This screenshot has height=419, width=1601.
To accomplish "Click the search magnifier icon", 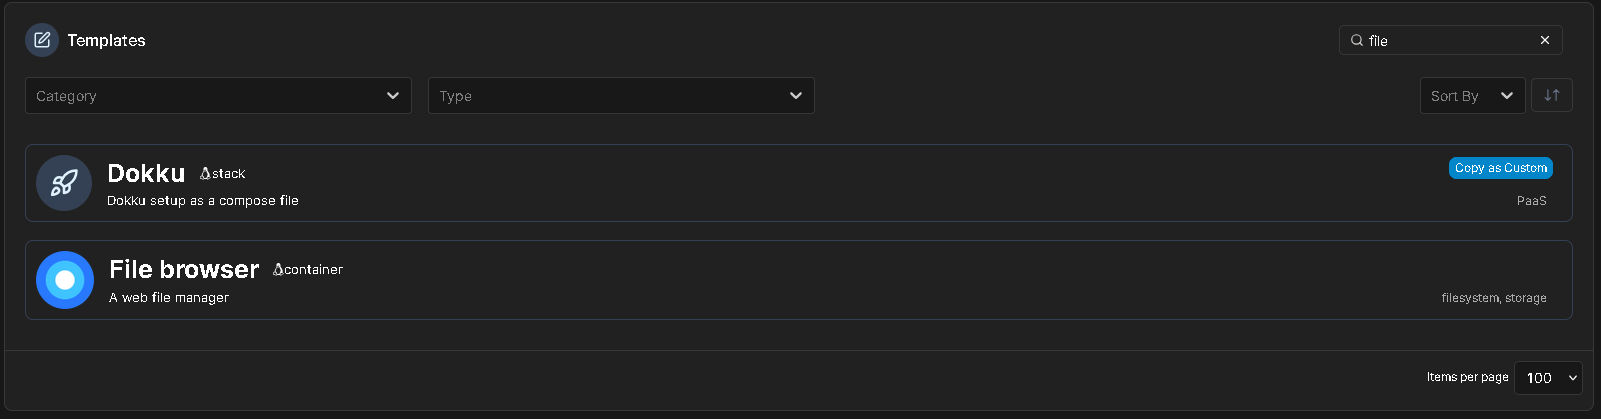I will tap(1357, 41).
